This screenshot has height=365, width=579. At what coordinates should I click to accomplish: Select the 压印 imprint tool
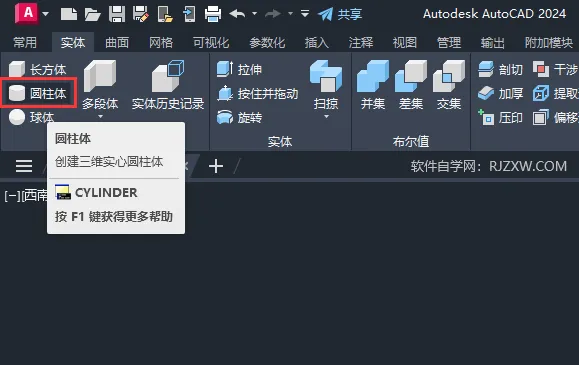point(500,118)
